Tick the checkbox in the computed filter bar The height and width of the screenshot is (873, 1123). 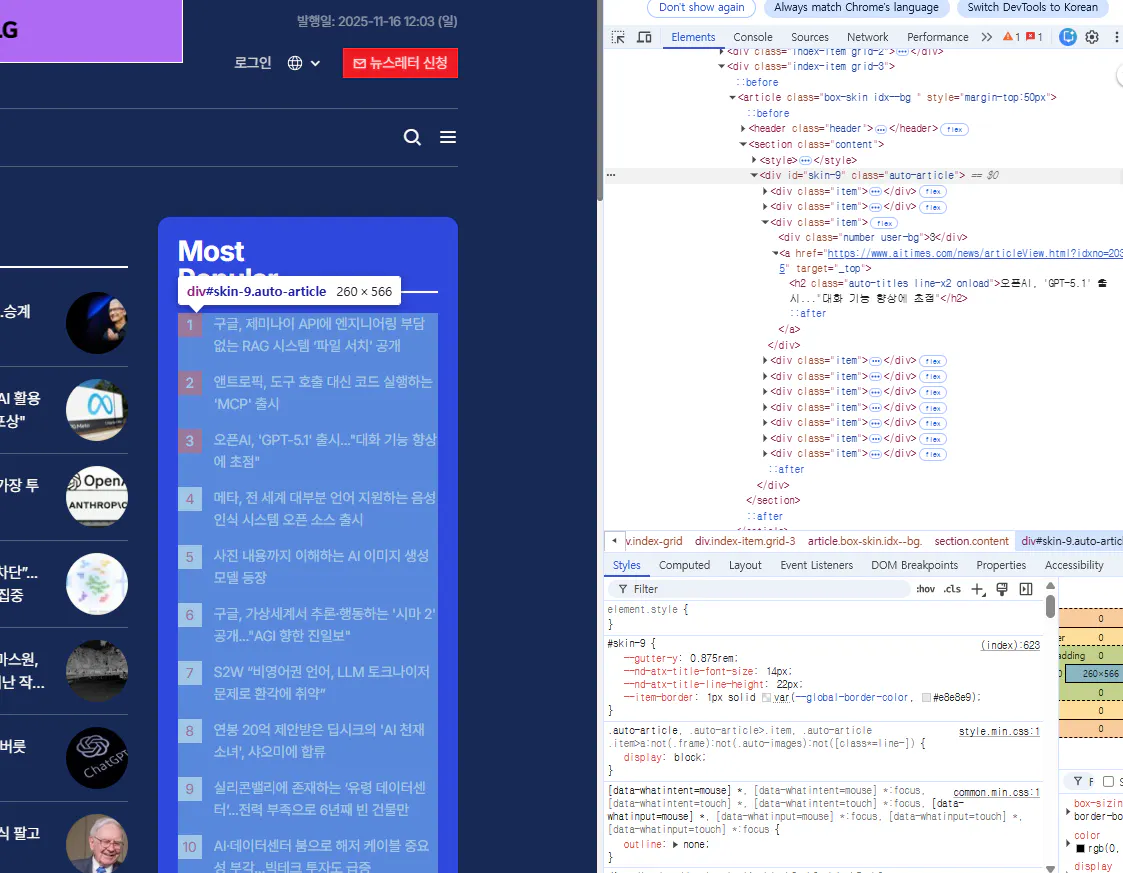[x=1108, y=781]
